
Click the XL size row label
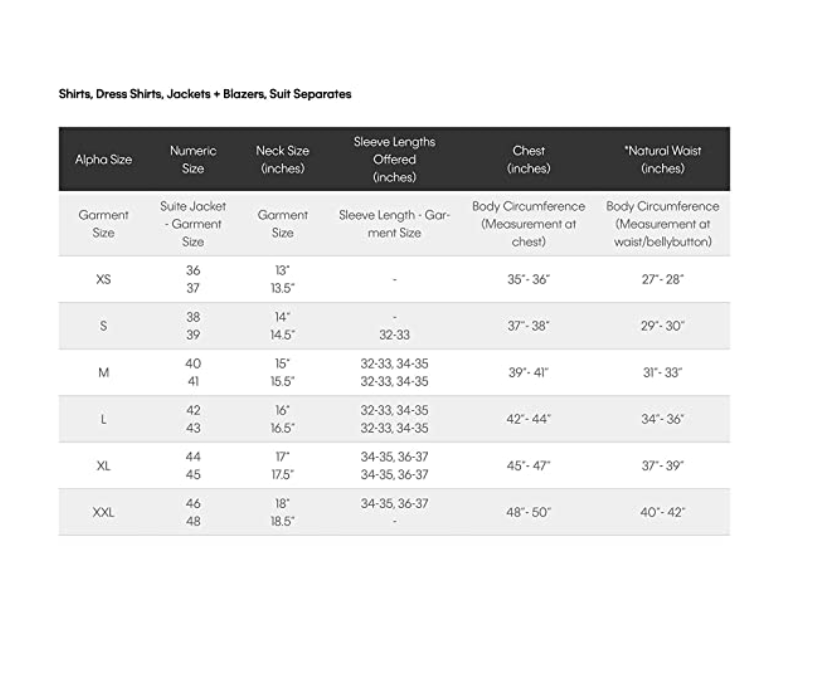pos(103,466)
